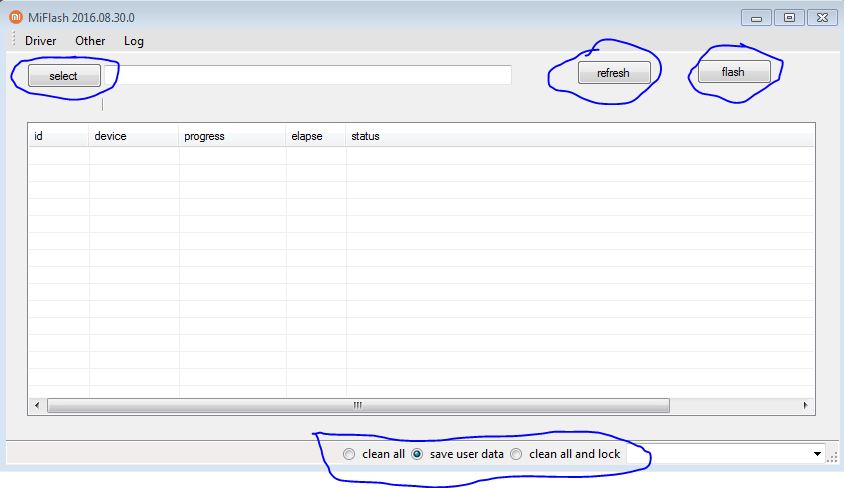The height and width of the screenshot is (488, 844).
Task: Expand the bottom script dropdown arrow
Action: coord(817,454)
